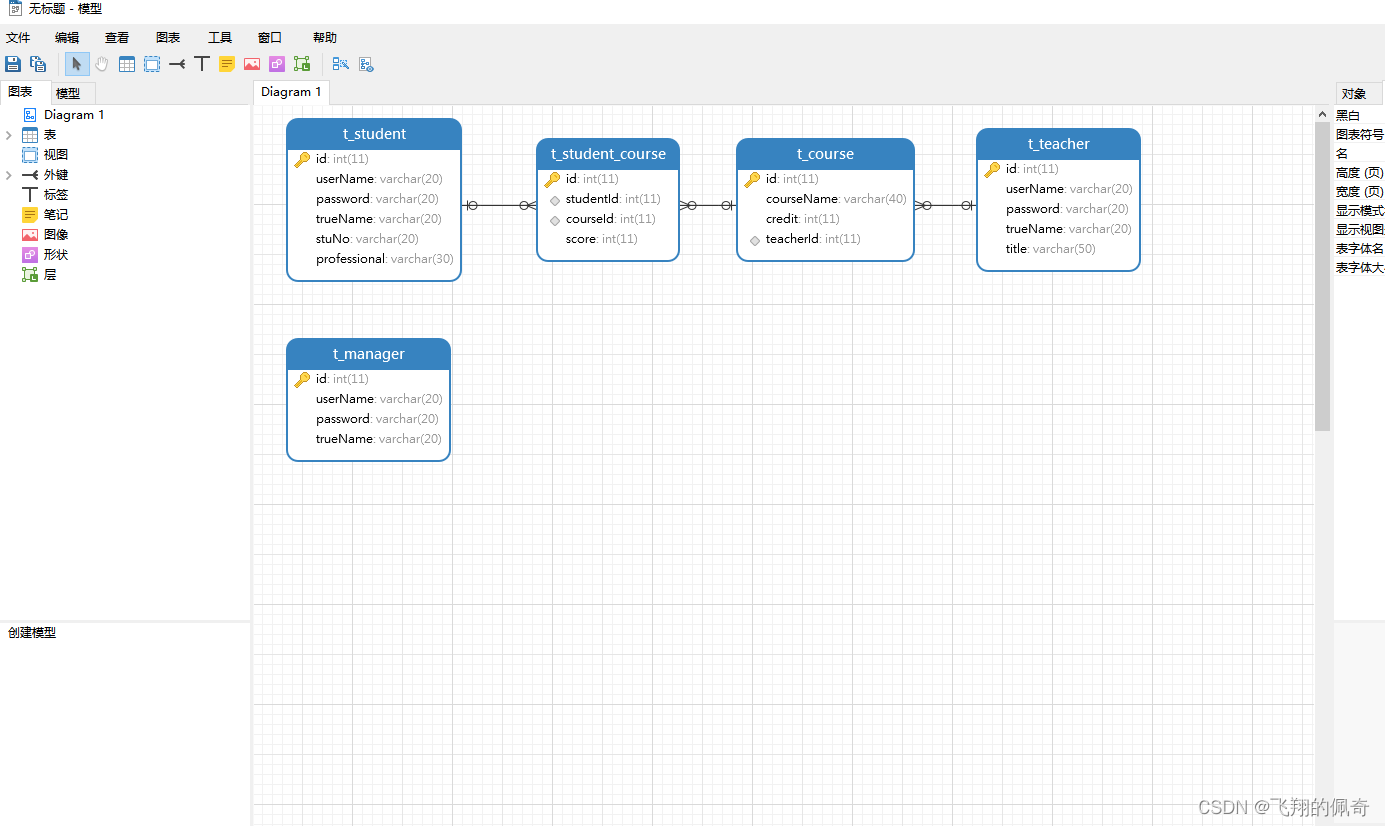The image size is (1385, 826).
Task: Click diamond icon beside teacherId field
Action: pyautogui.click(x=755, y=240)
